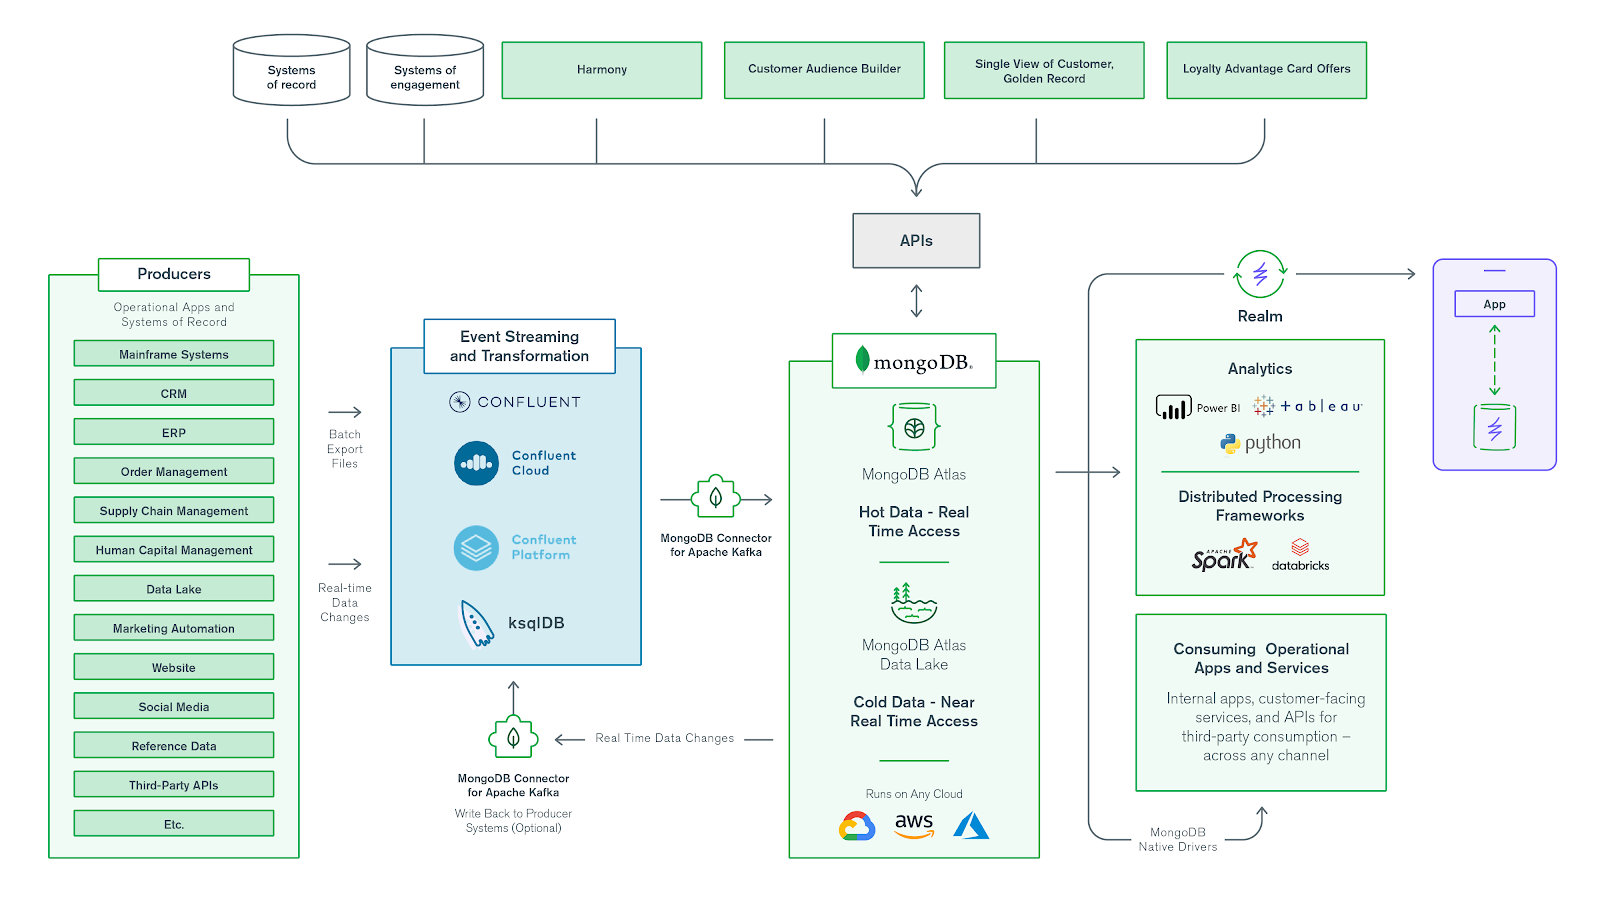Select the Order Management producer
The height and width of the screenshot is (900, 1600).
174,471
